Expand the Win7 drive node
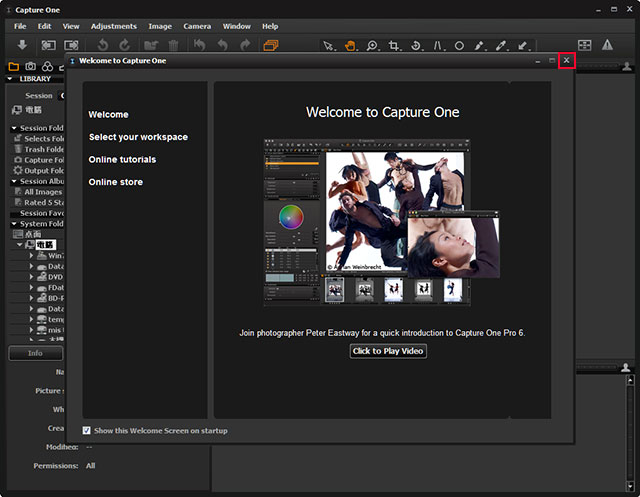Image resolution: width=640 pixels, height=497 pixels. (x=31, y=255)
